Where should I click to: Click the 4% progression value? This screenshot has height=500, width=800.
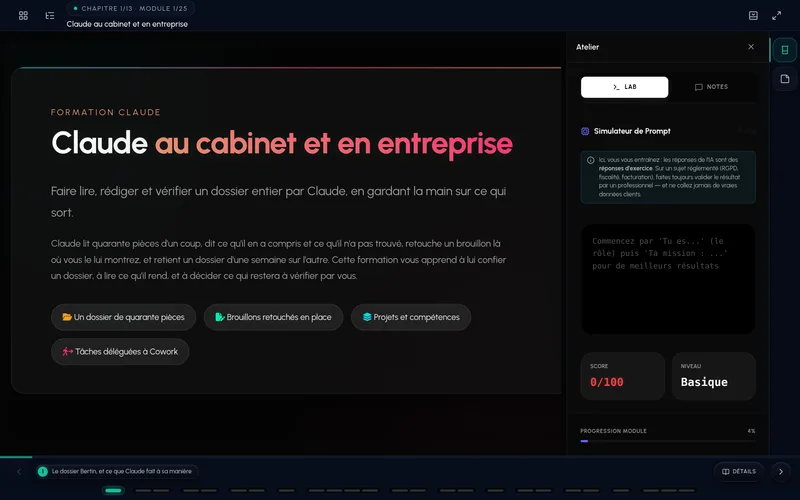[x=751, y=431]
